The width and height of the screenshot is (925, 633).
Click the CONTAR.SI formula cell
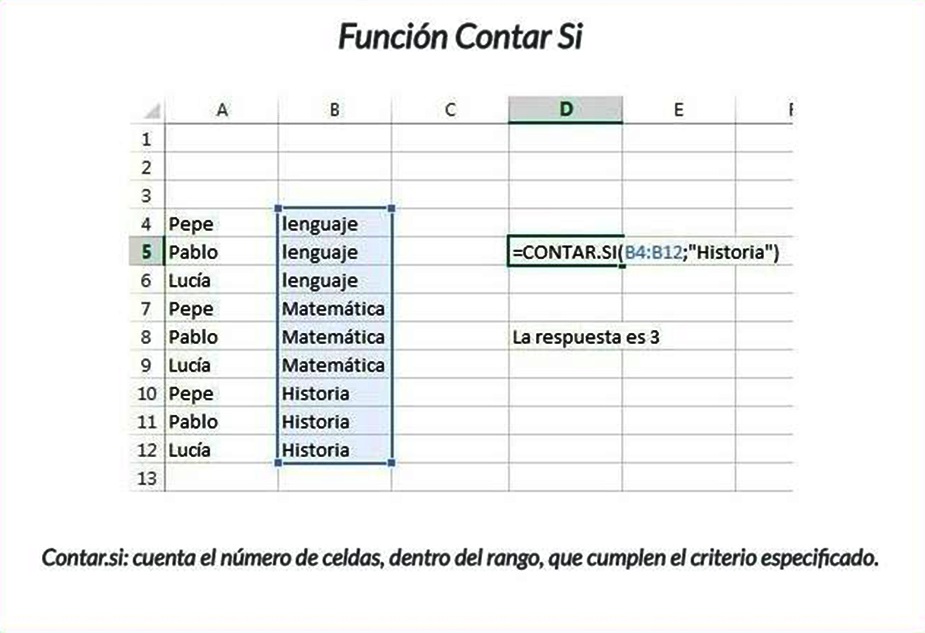(x=565, y=253)
